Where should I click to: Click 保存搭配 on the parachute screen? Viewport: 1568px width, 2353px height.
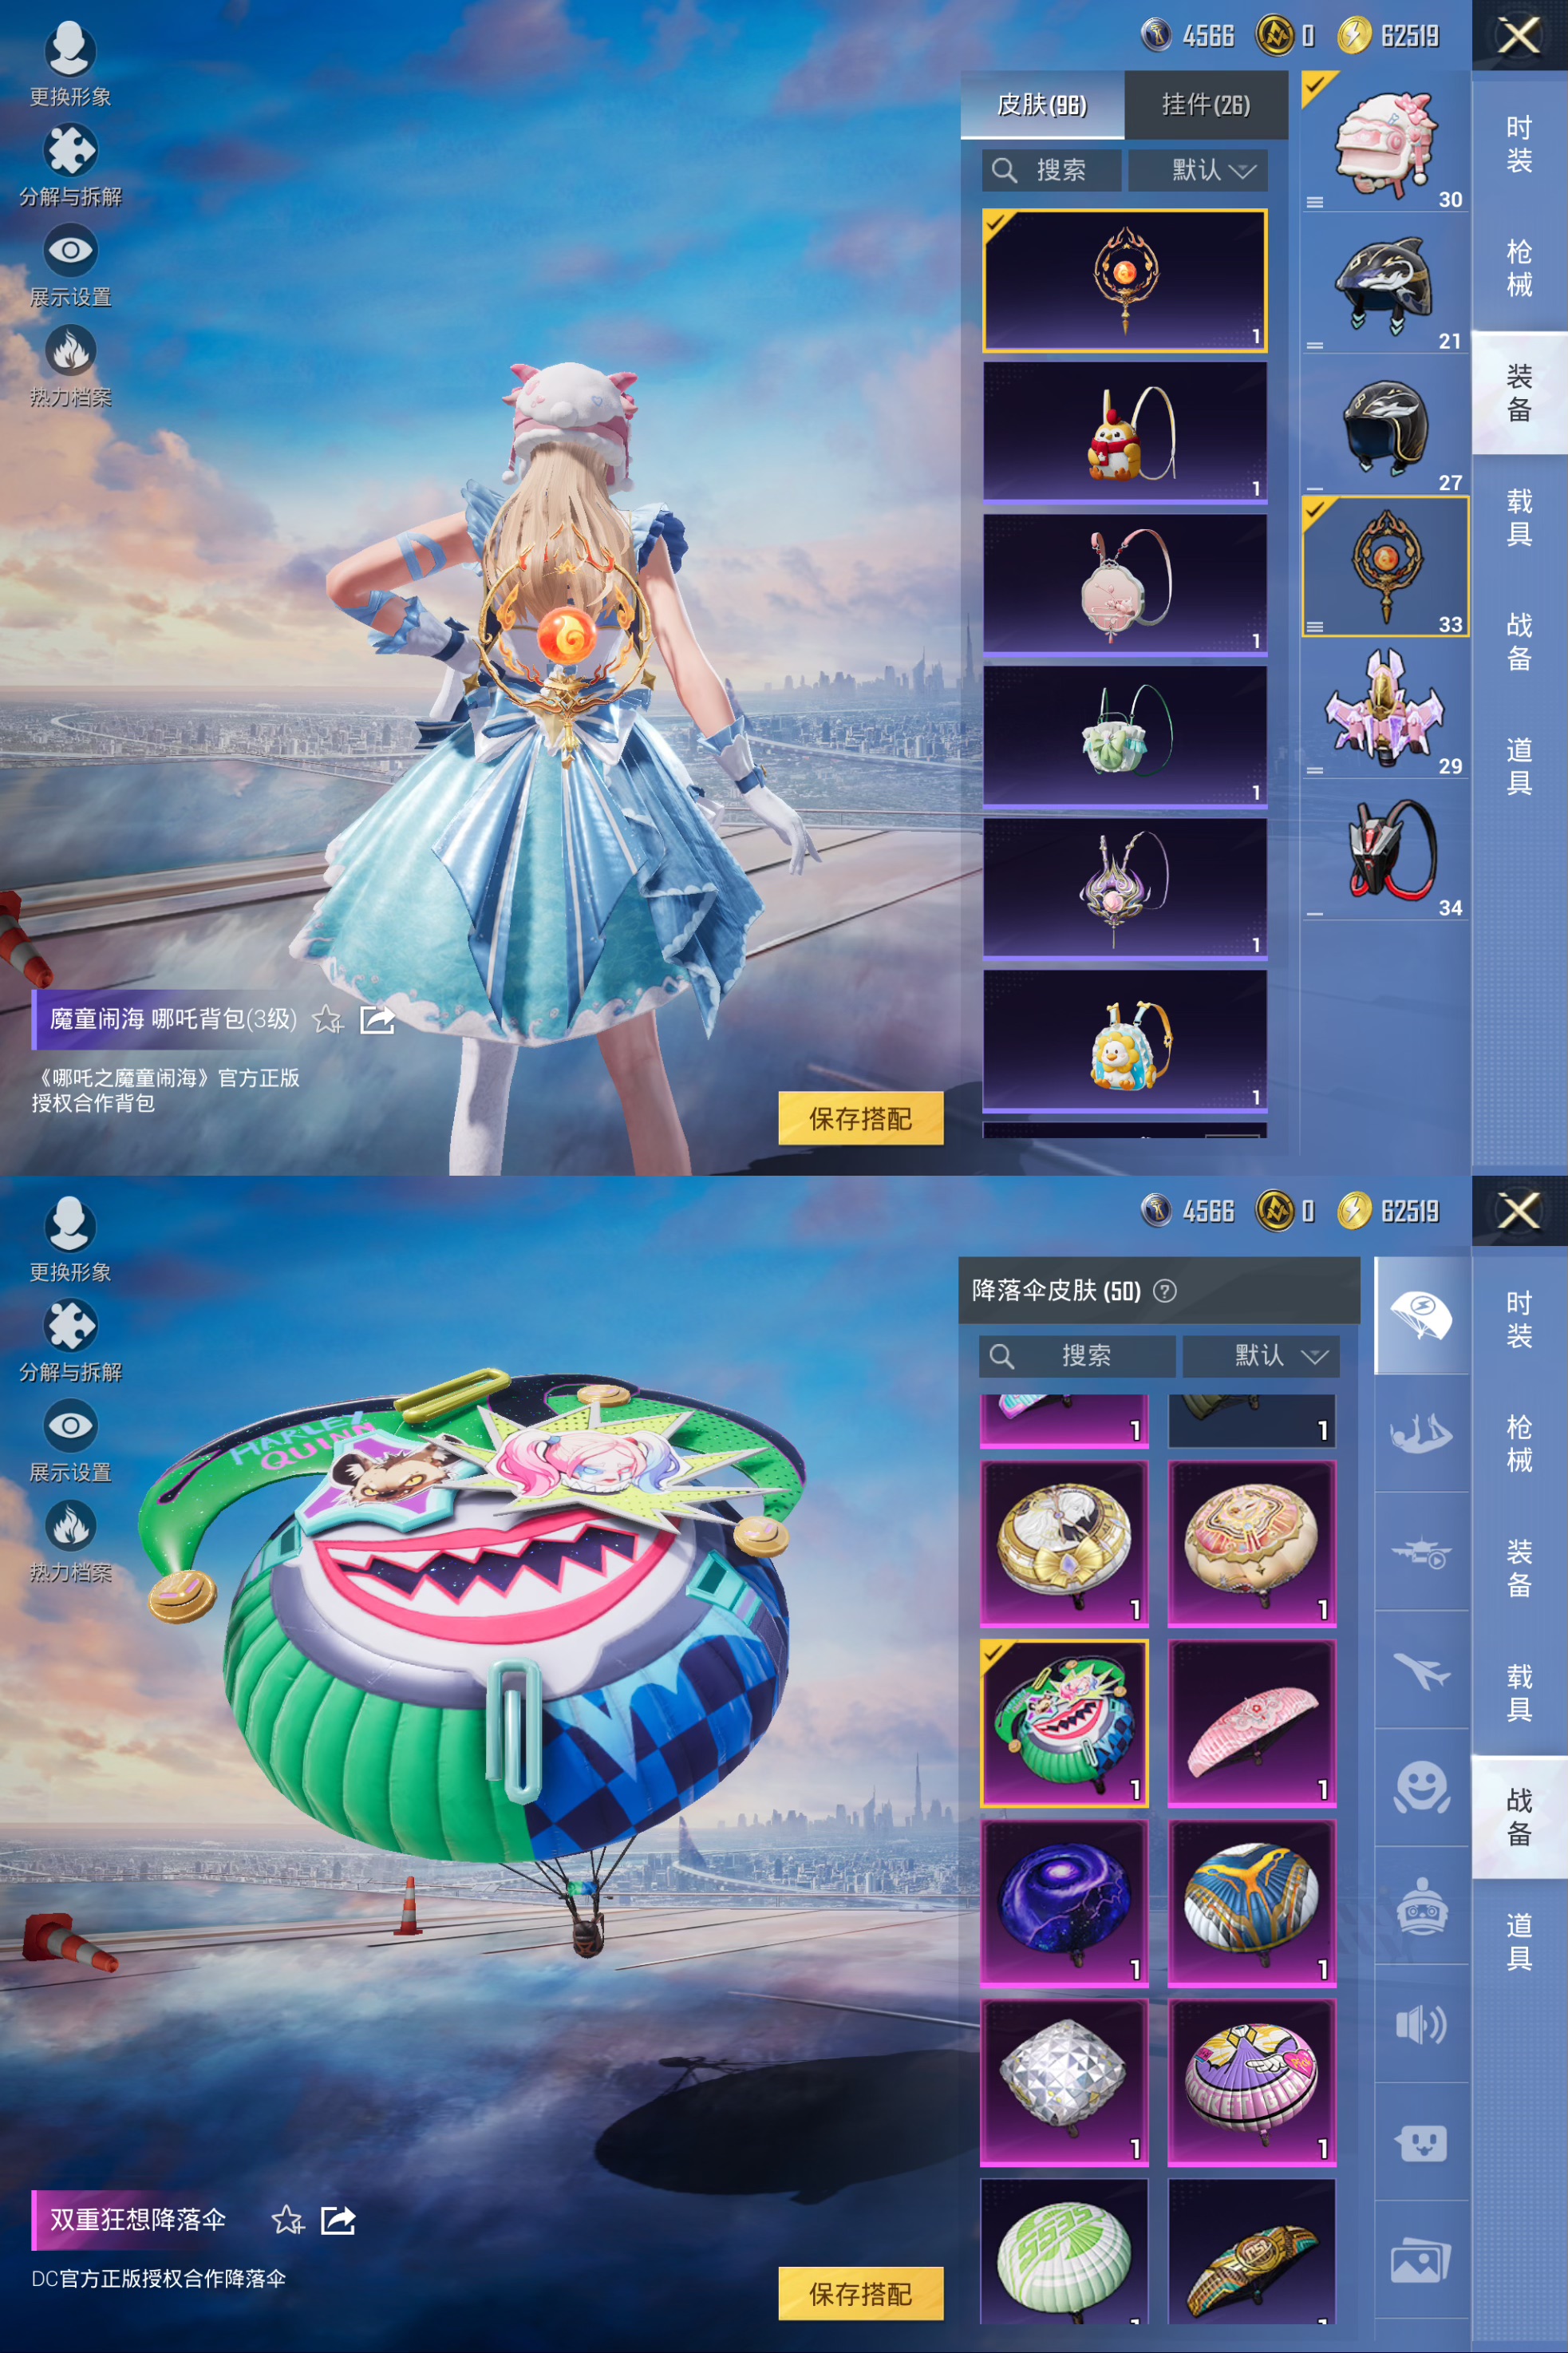[861, 2293]
